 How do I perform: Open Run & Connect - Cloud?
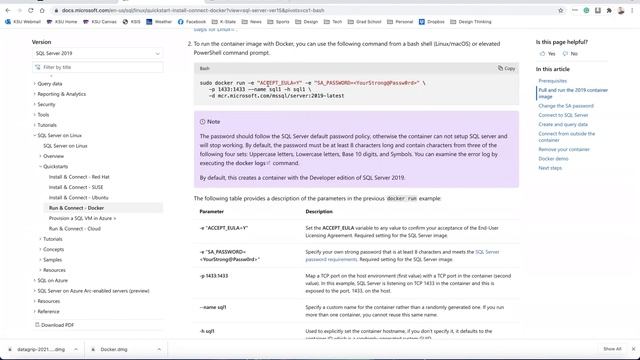pyautogui.click(x=75, y=229)
